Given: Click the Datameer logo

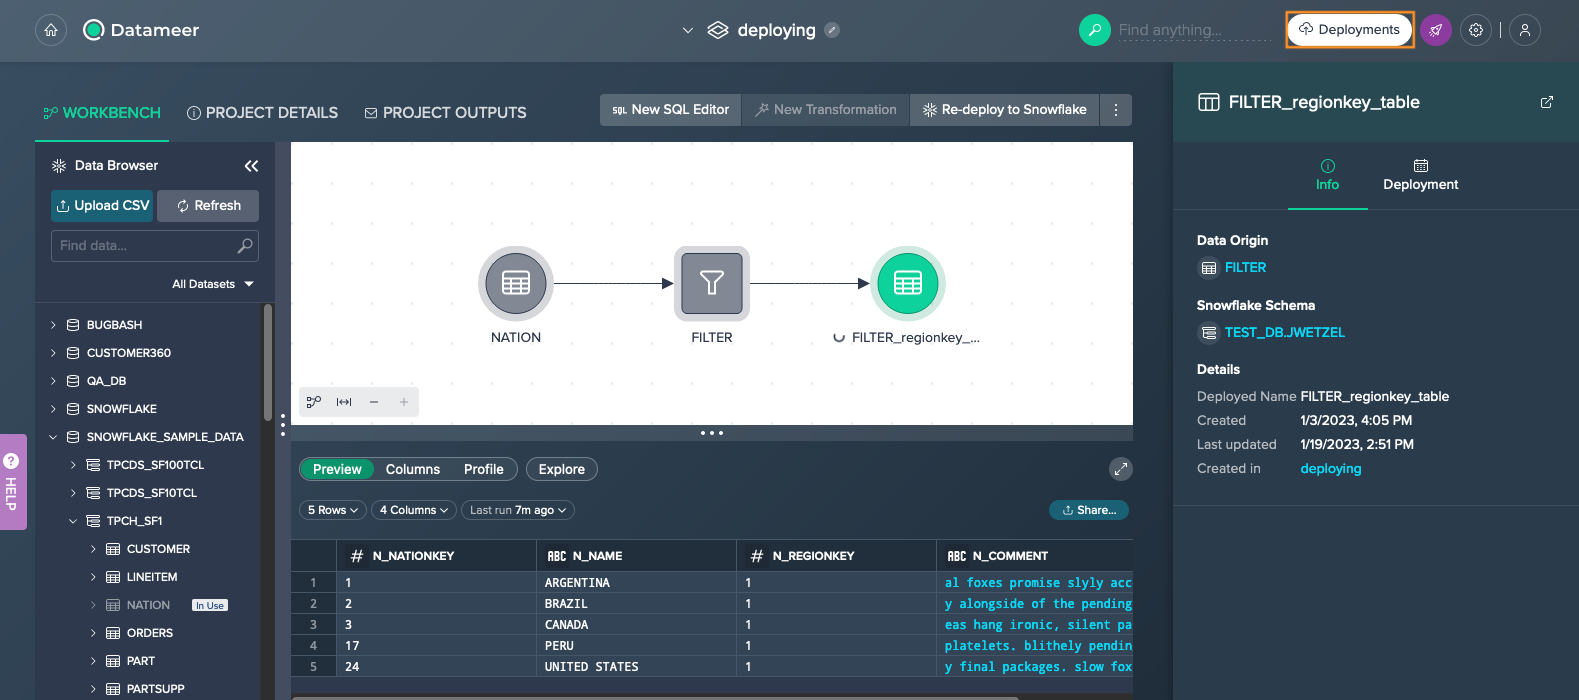Looking at the screenshot, I should pos(141,30).
